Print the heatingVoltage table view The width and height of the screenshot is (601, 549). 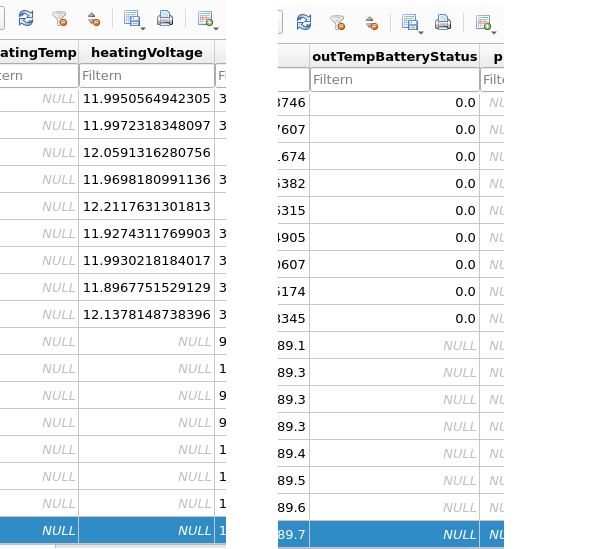pyautogui.click(x=165, y=19)
